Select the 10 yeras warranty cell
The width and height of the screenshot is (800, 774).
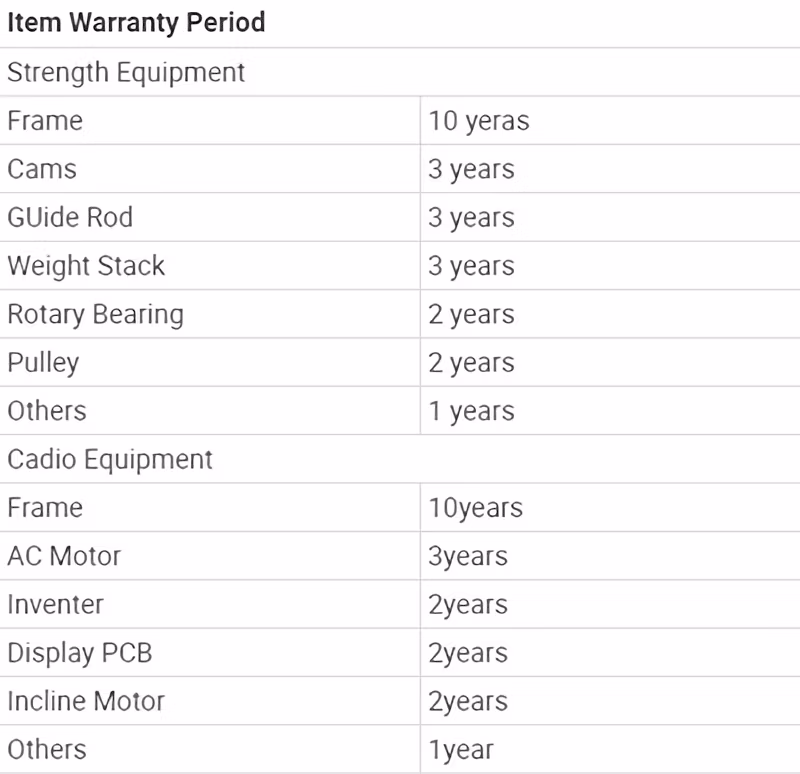click(610, 120)
